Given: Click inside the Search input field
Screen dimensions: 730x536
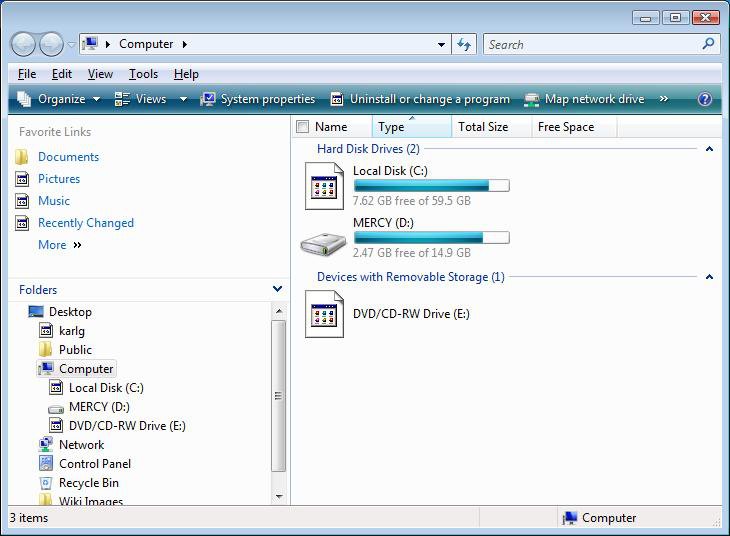Looking at the screenshot, I should 591,45.
